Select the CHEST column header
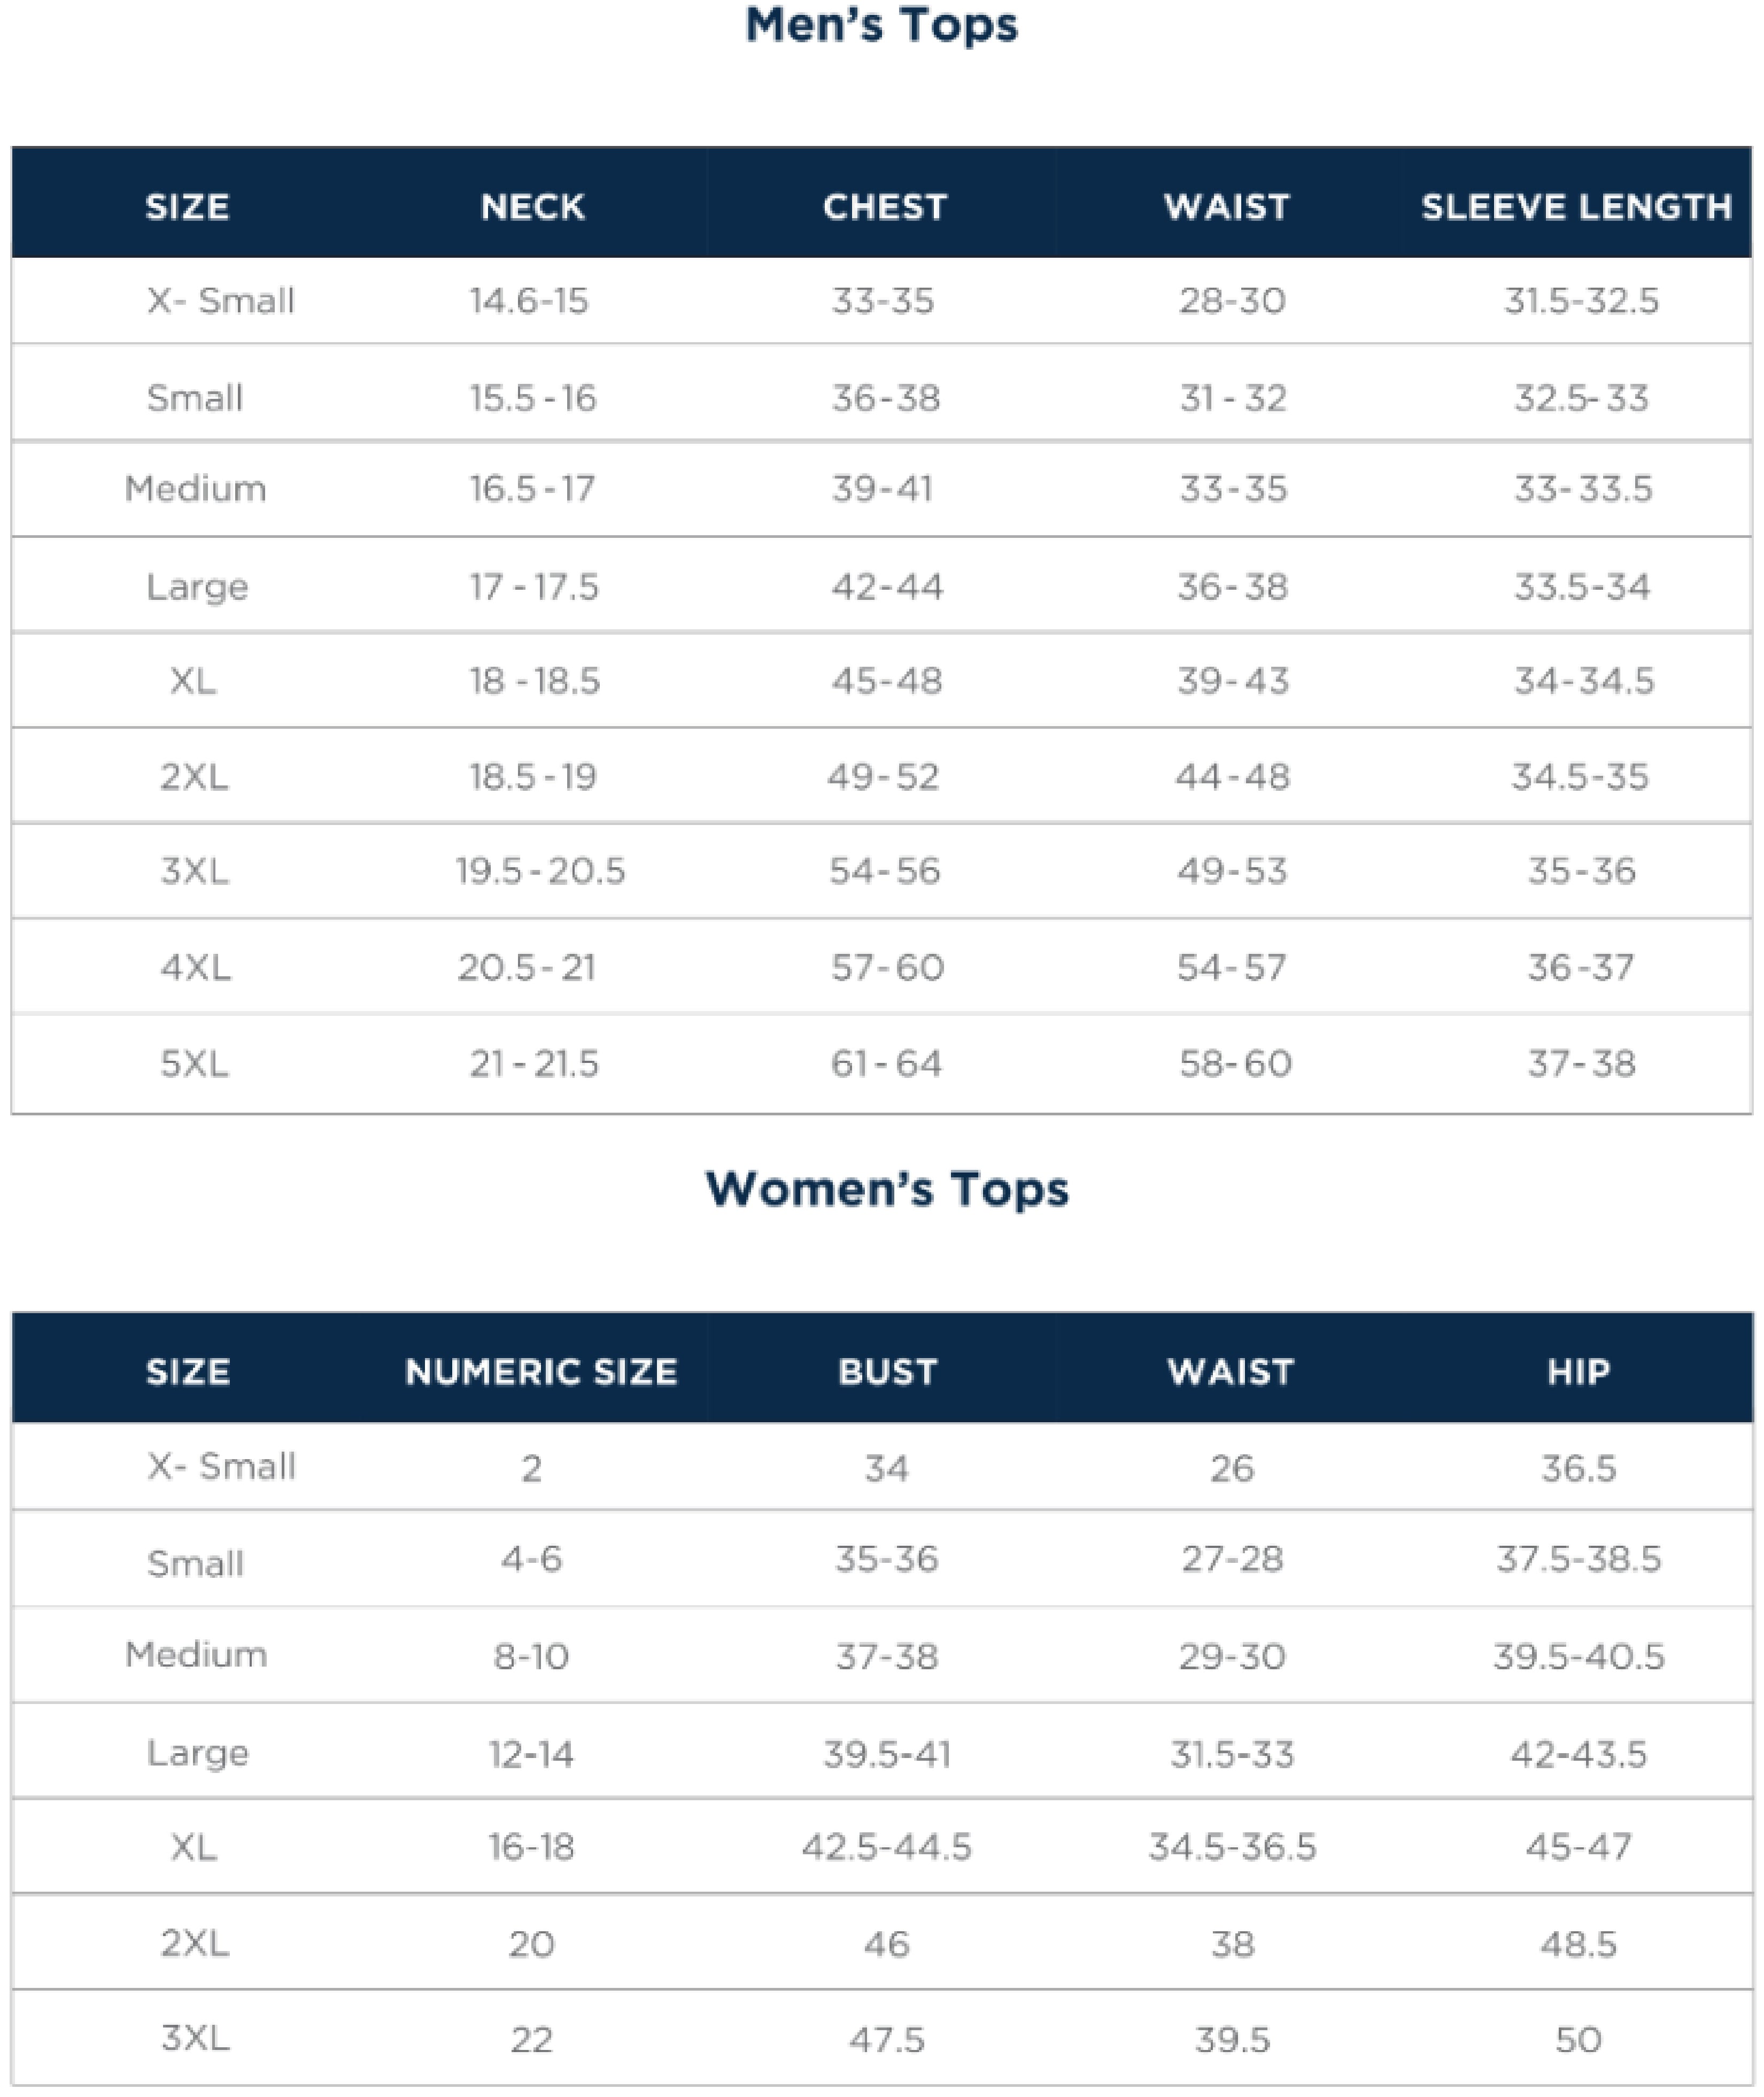1764x2097 pixels. click(x=884, y=207)
